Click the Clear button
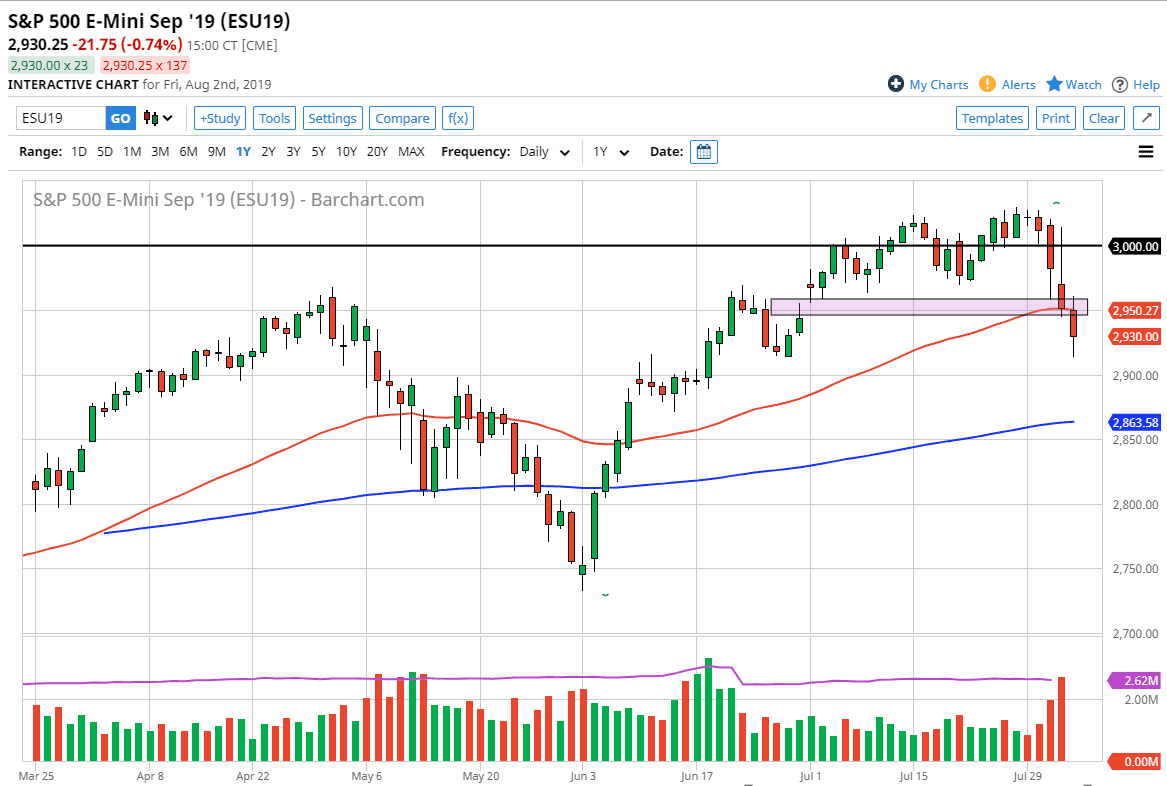 1103,117
